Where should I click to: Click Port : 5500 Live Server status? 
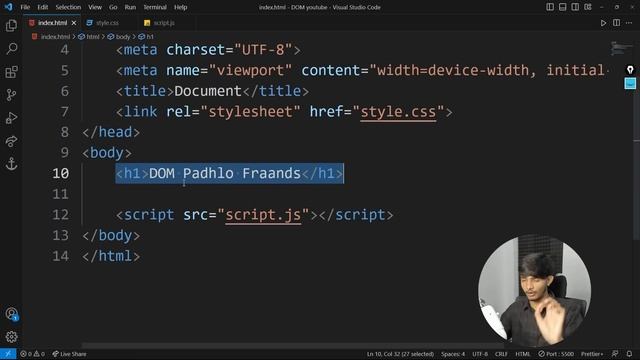pos(556,354)
